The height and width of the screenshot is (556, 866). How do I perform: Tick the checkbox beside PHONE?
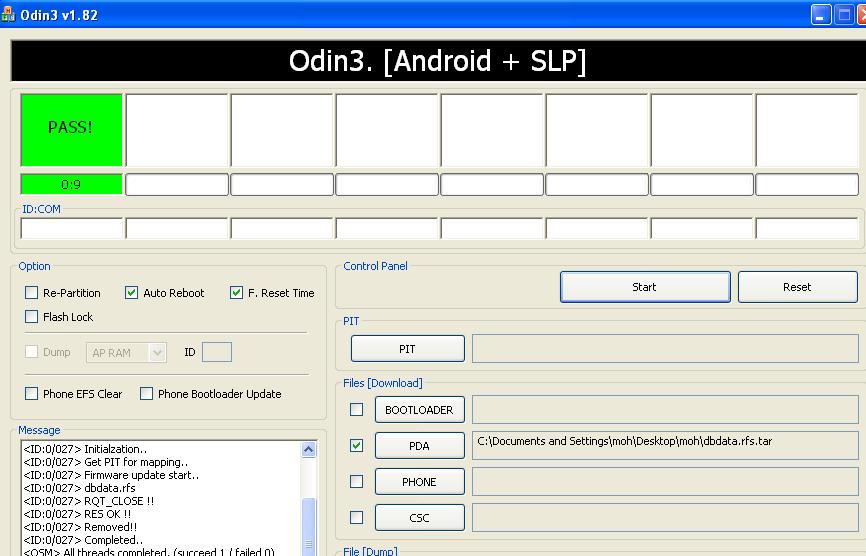pyautogui.click(x=357, y=481)
